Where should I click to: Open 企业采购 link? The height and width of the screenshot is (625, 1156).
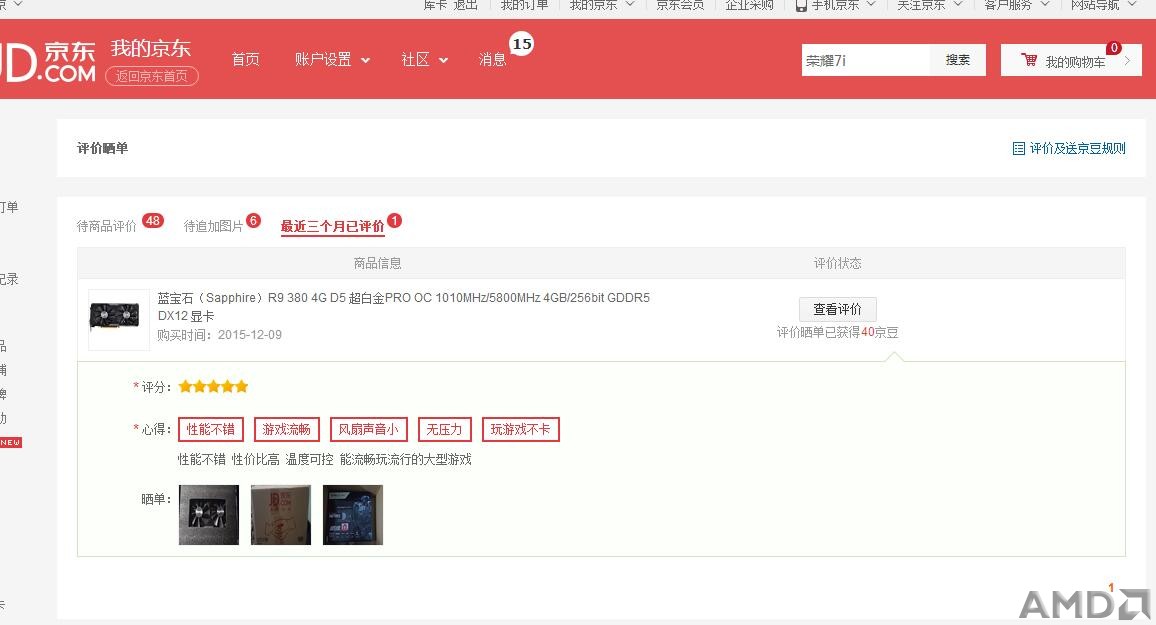click(x=749, y=5)
